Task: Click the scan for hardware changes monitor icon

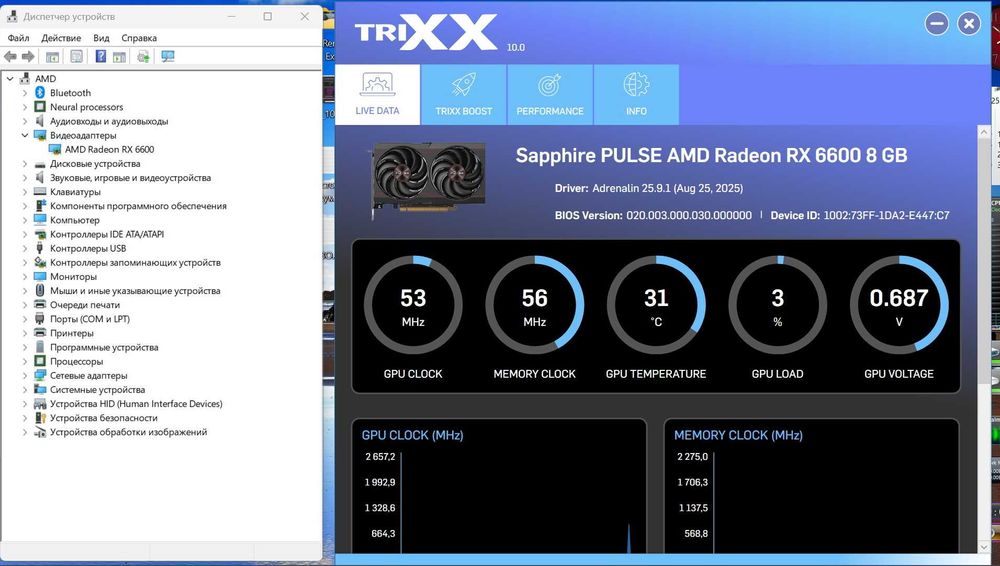Action: click(168, 57)
